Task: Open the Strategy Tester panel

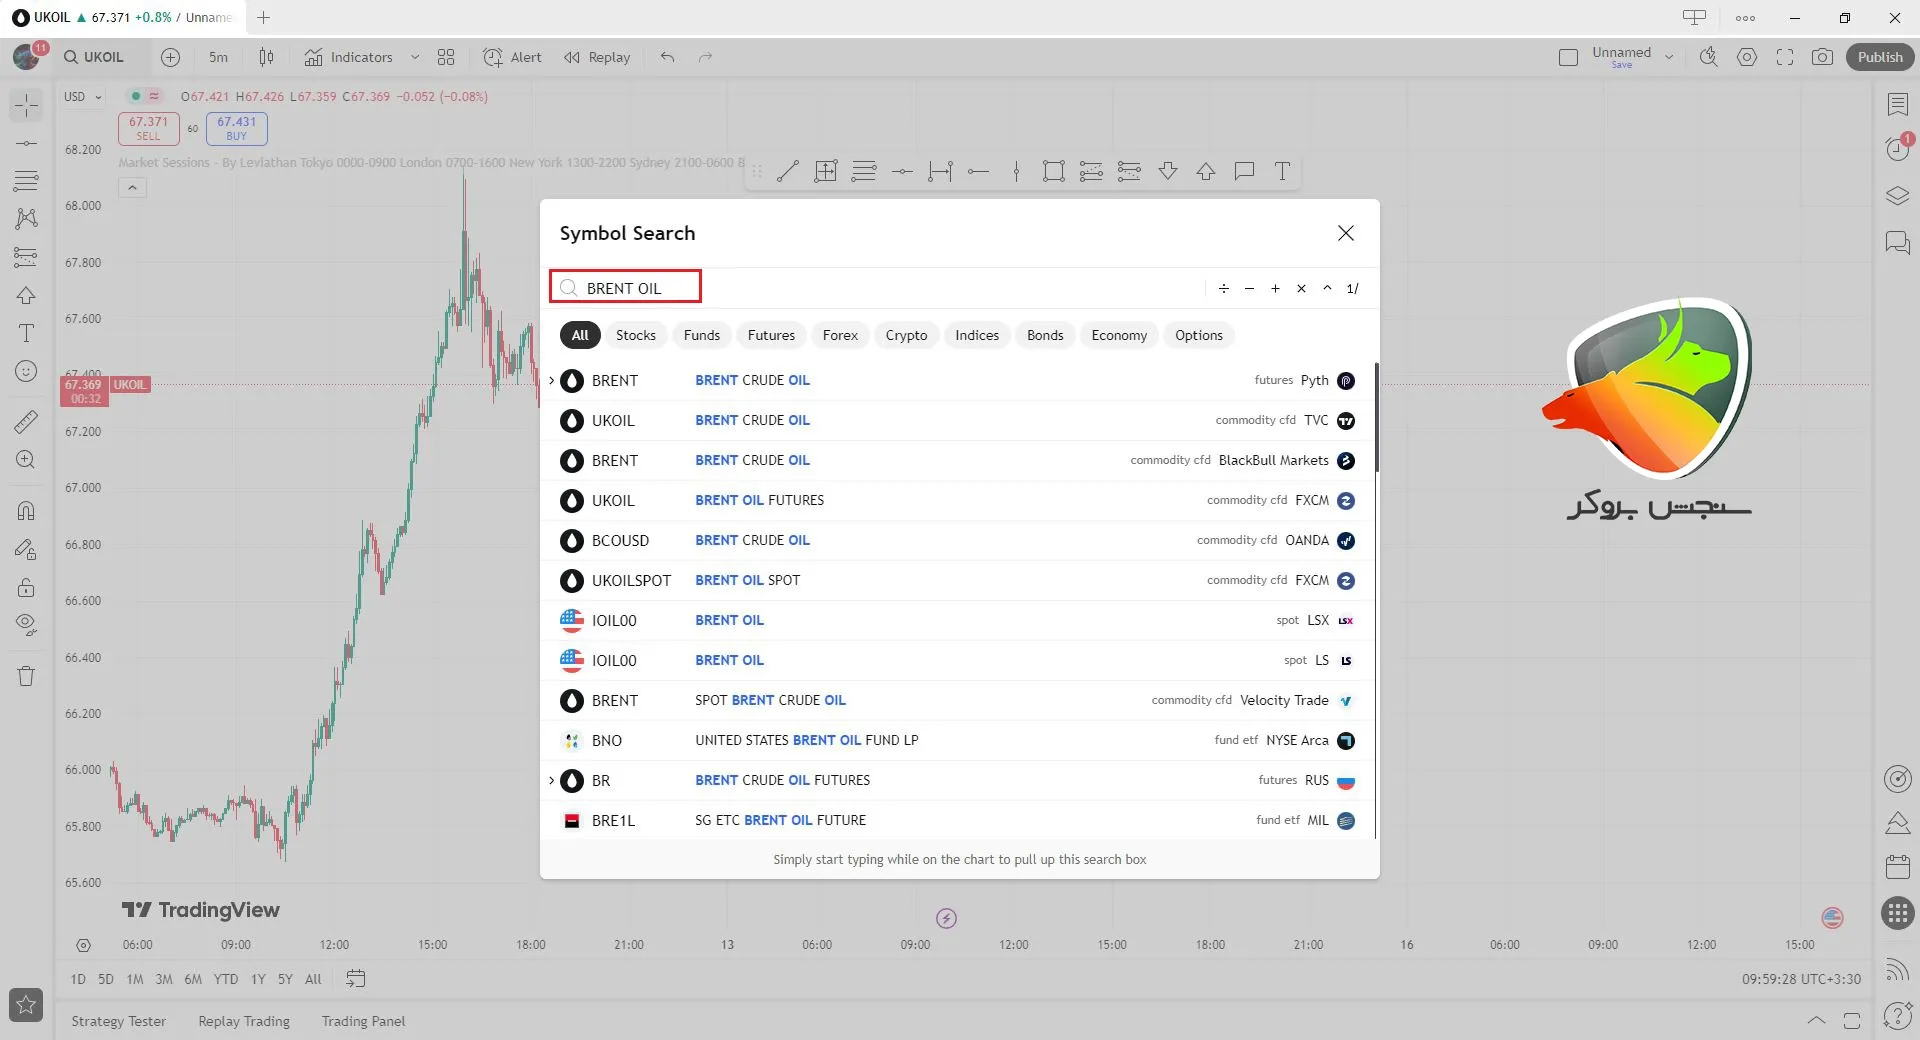Action: point(118,1021)
